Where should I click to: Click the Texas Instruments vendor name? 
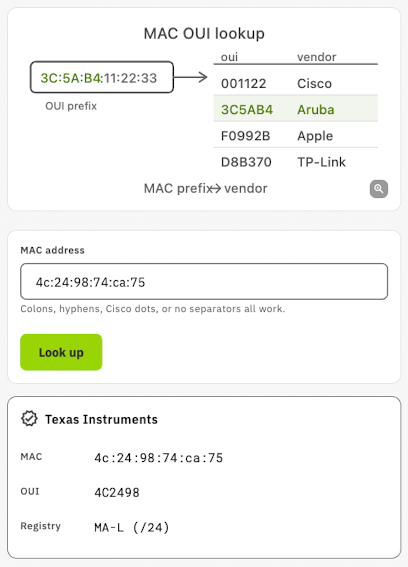tap(101, 419)
